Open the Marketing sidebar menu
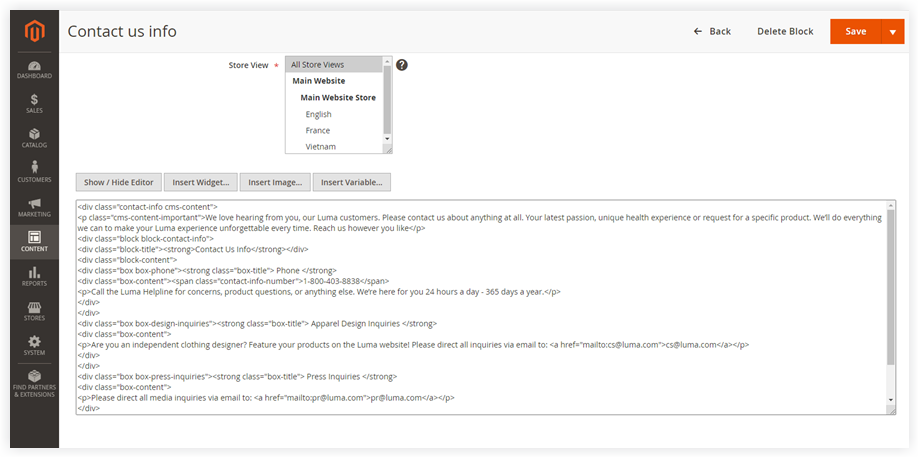919x458 pixels. click(x=34, y=208)
